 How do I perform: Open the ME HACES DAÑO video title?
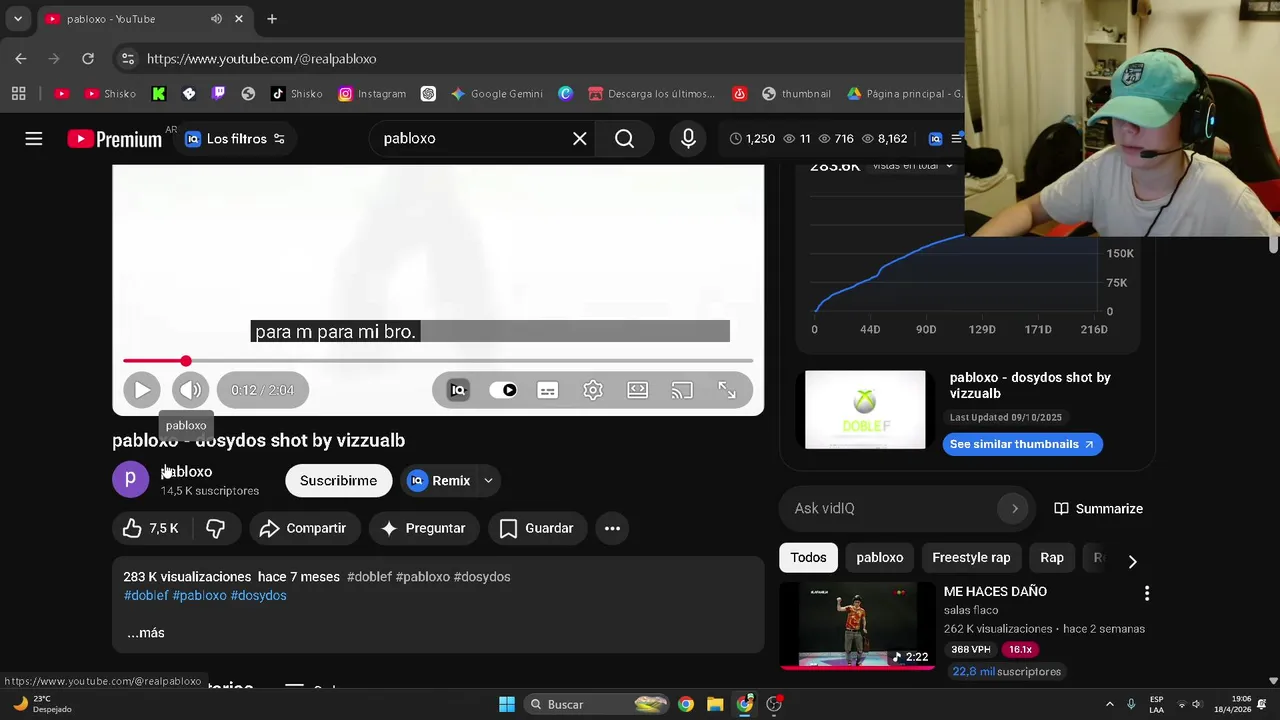995,592
